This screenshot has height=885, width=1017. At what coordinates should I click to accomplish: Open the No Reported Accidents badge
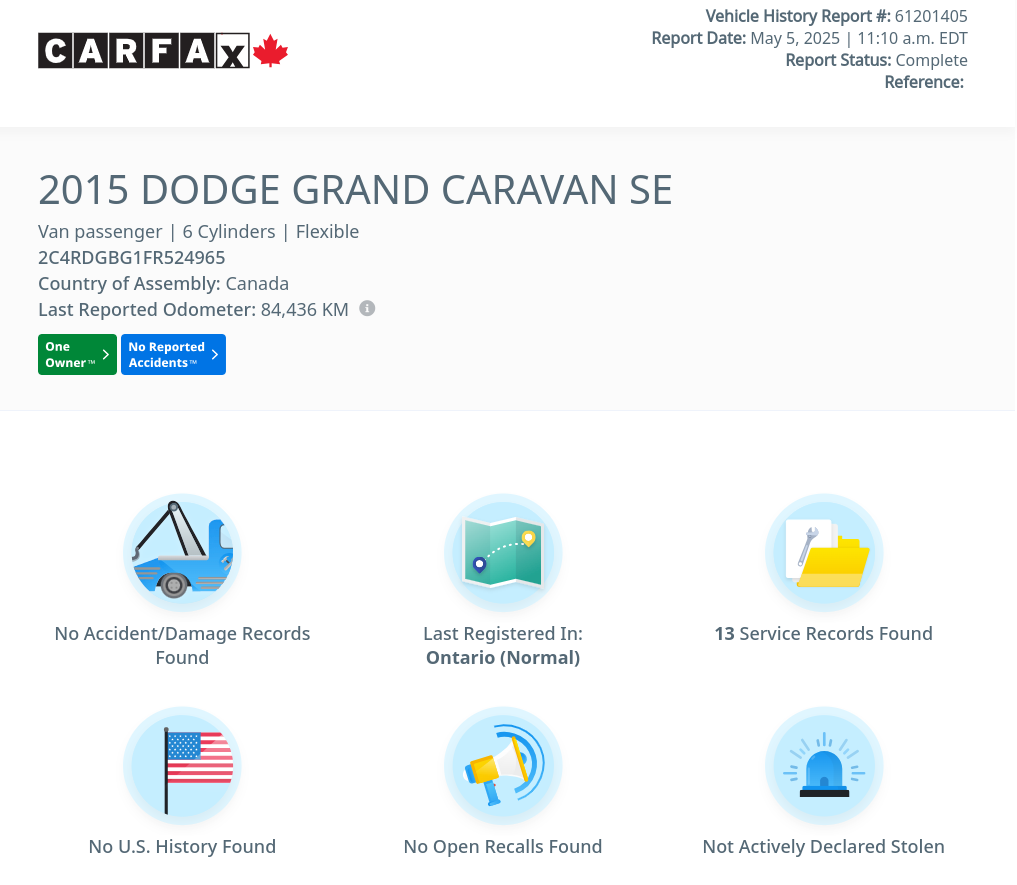point(173,354)
